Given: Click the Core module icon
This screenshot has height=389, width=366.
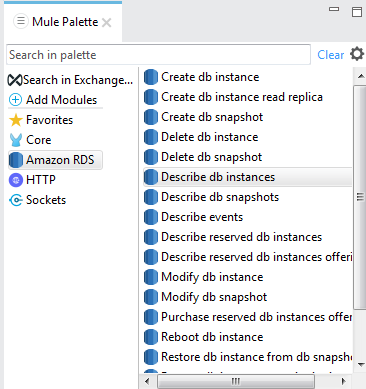Looking at the screenshot, I should click(x=16, y=140).
